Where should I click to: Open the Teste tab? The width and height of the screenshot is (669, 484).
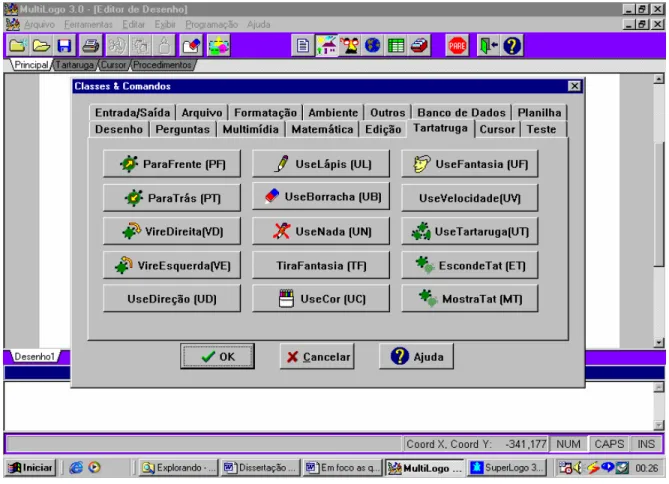coord(541,129)
